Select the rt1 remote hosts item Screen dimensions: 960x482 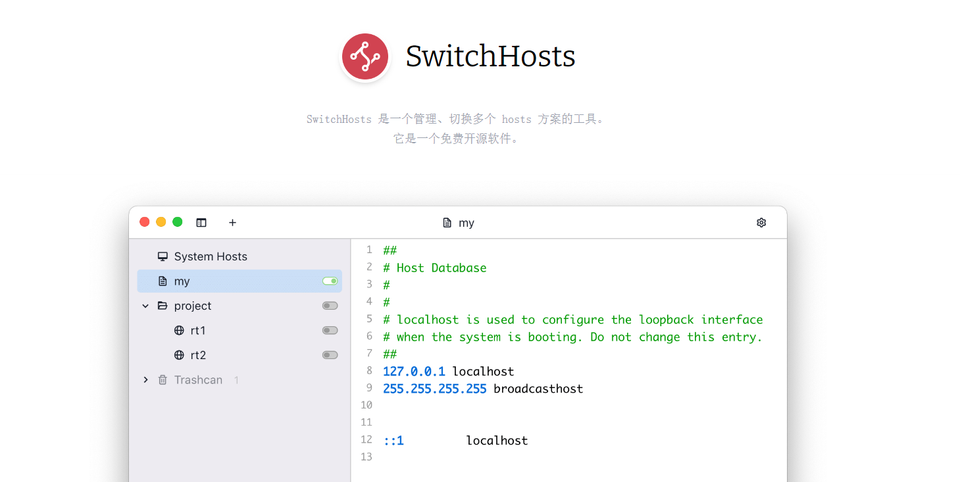(x=198, y=331)
